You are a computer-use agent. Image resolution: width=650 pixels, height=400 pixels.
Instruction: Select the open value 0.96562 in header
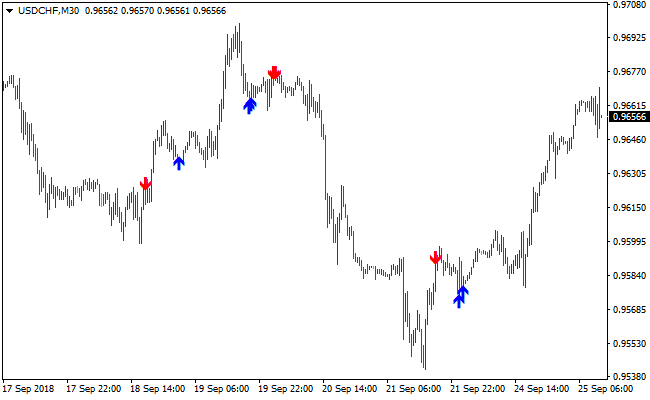(x=102, y=11)
